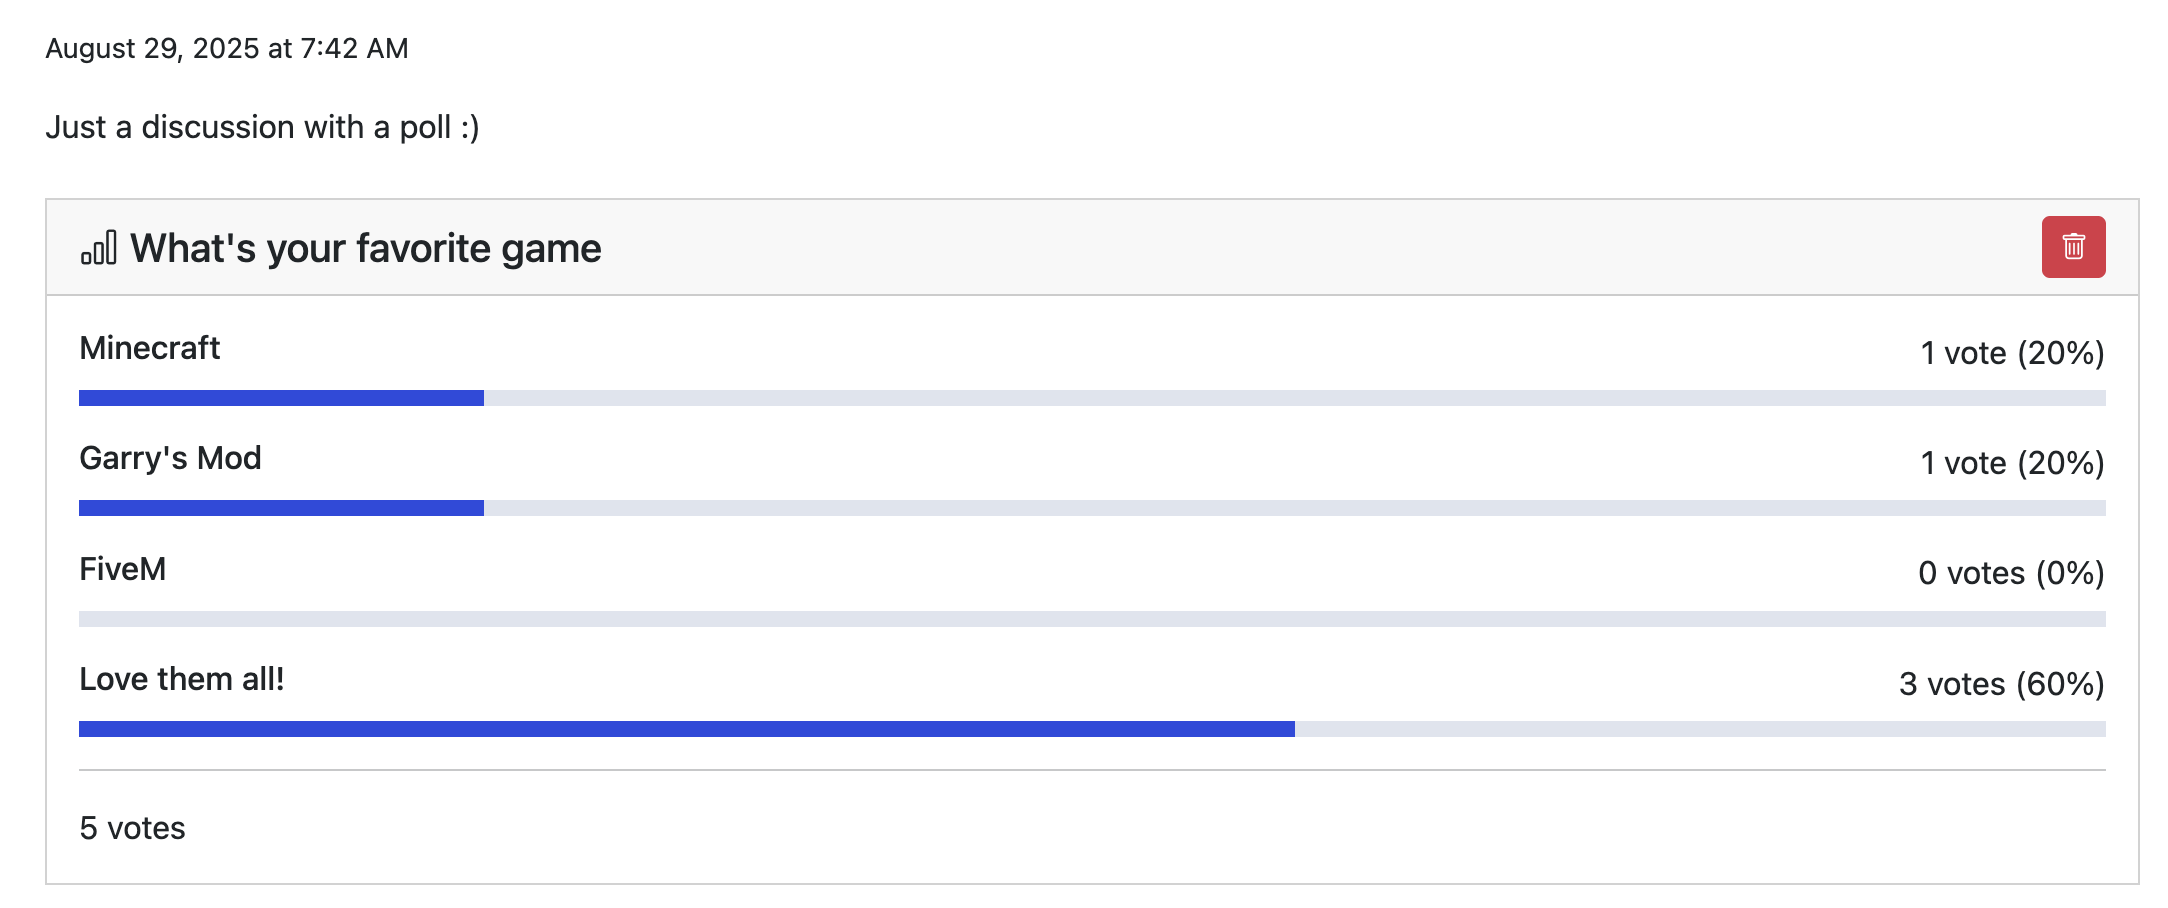This screenshot has width=2168, height=908.
Task: Click the discussion text about a poll
Action: [x=262, y=127]
